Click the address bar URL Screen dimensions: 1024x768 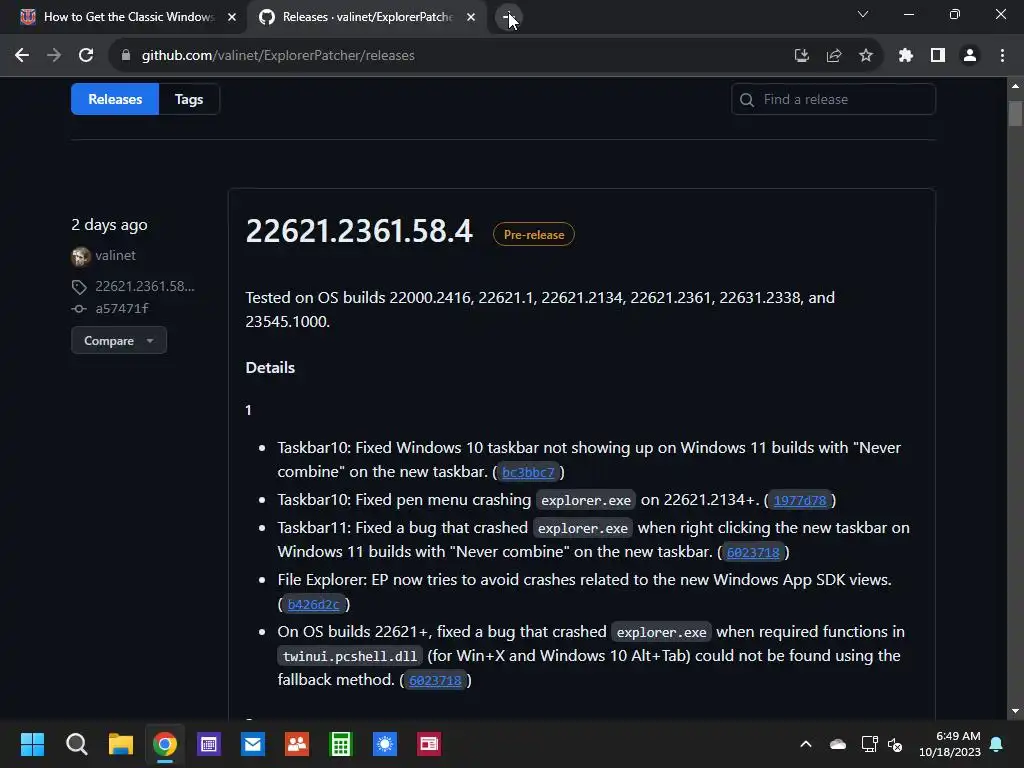[x=278, y=56]
